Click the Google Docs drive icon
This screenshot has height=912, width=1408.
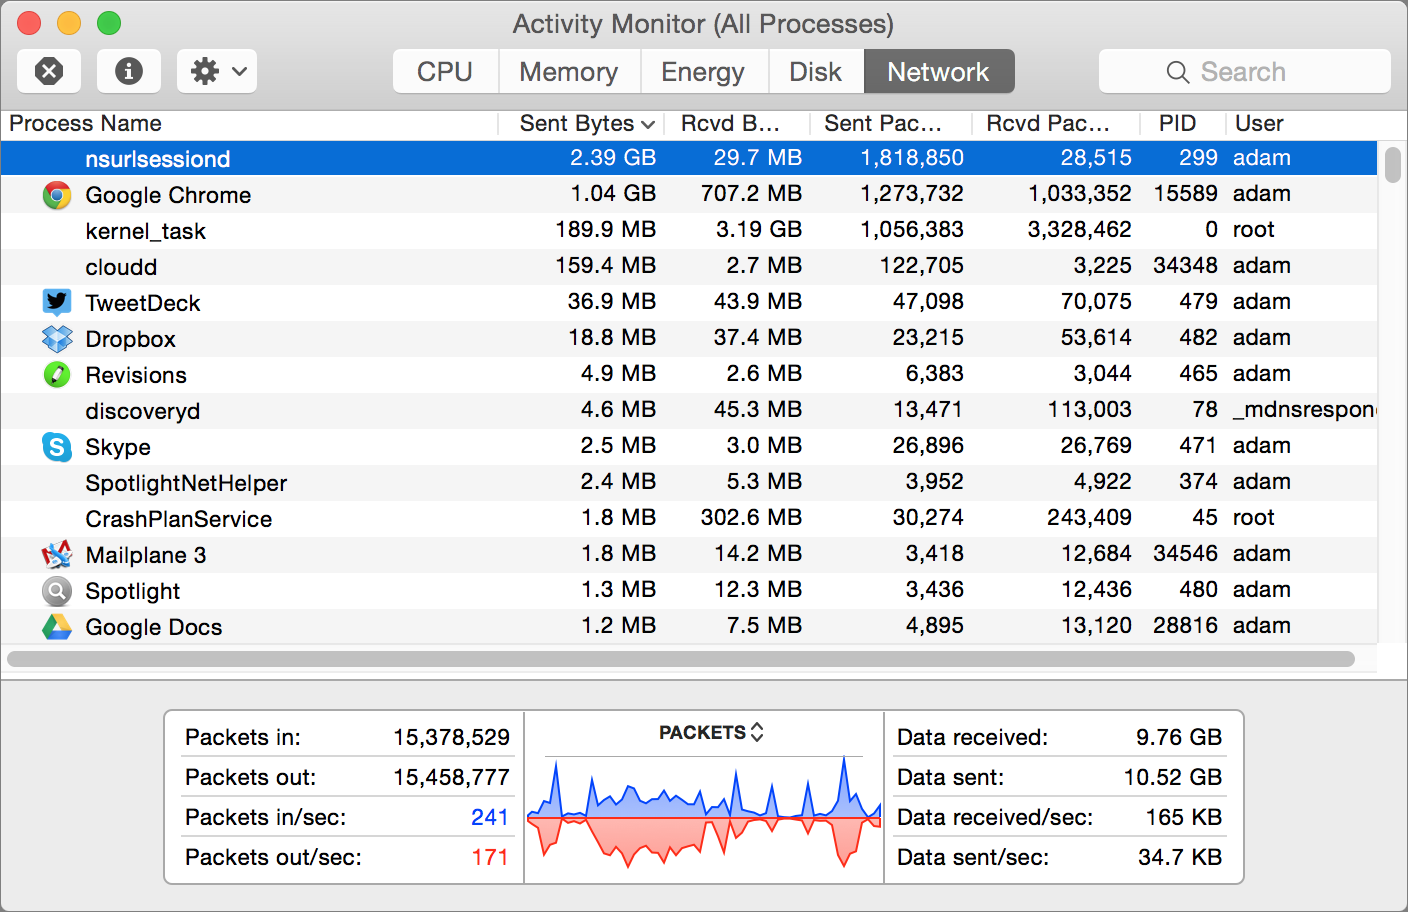pos(57,627)
